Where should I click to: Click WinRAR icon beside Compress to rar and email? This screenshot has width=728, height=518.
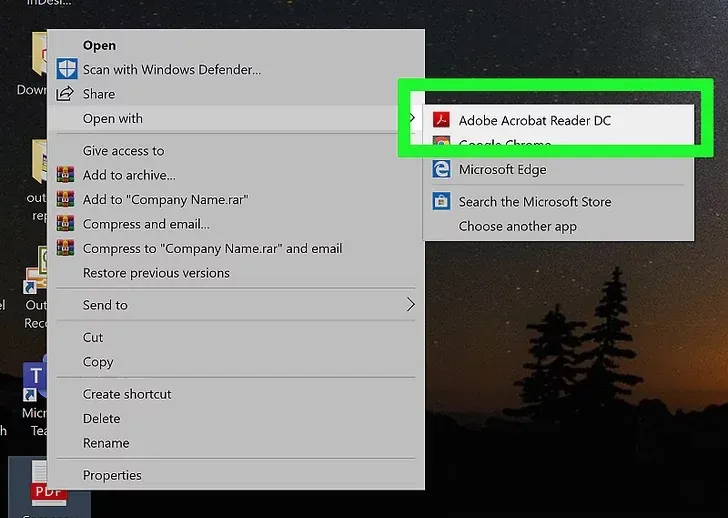(x=65, y=248)
